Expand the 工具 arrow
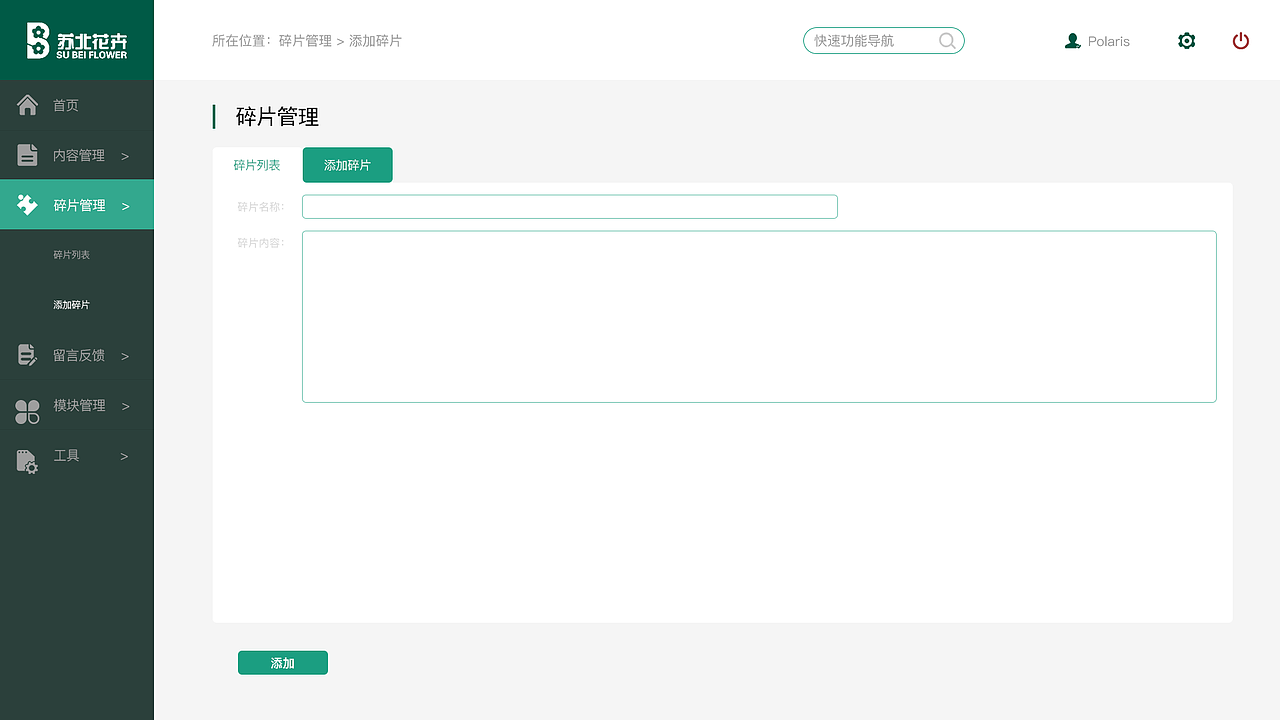Viewport: 1280px width, 720px height. (x=124, y=456)
